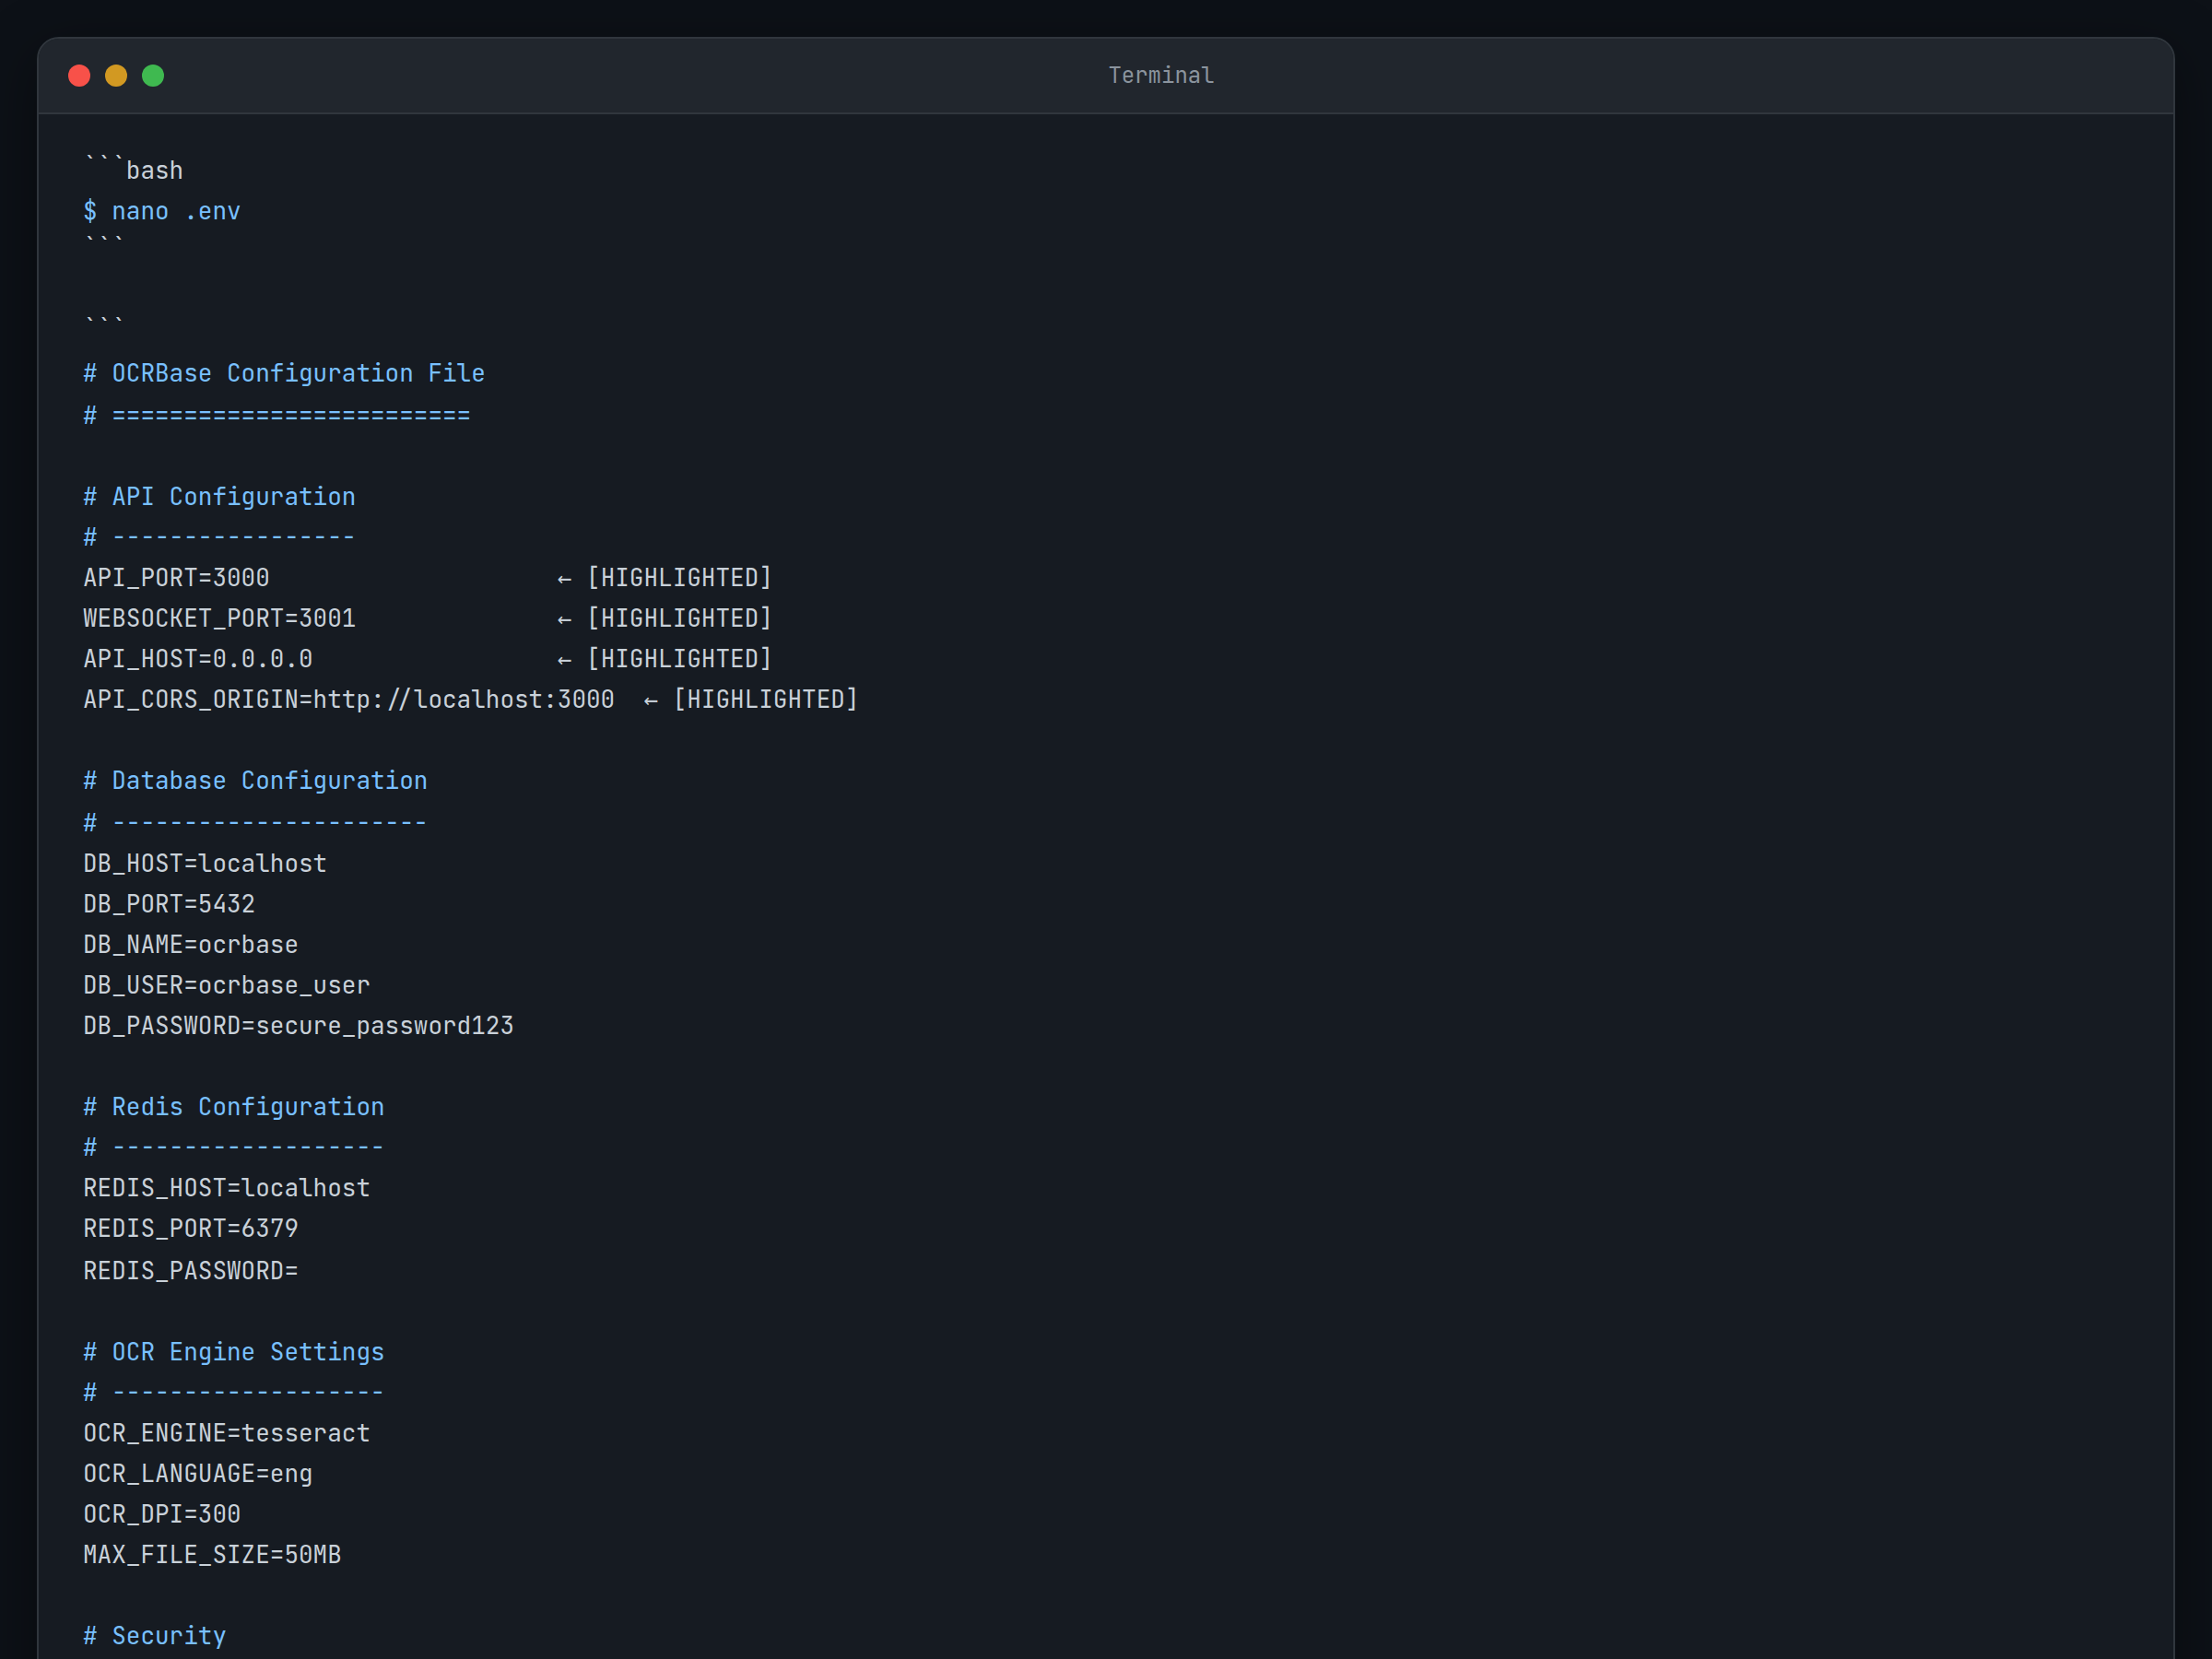
Task: Click the DB_PORT=5432 line
Action: (x=170, y=904)
